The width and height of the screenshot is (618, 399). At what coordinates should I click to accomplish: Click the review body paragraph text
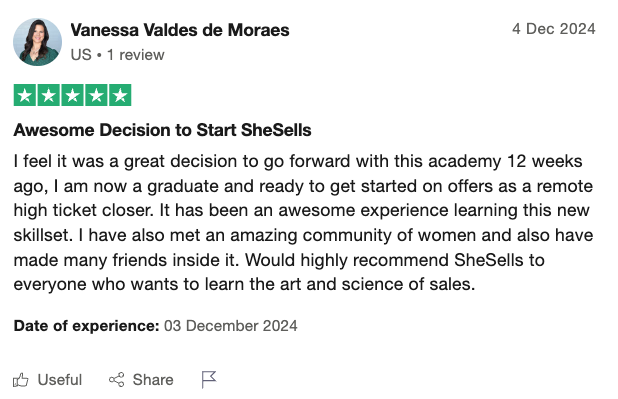[x=303, y=223]
